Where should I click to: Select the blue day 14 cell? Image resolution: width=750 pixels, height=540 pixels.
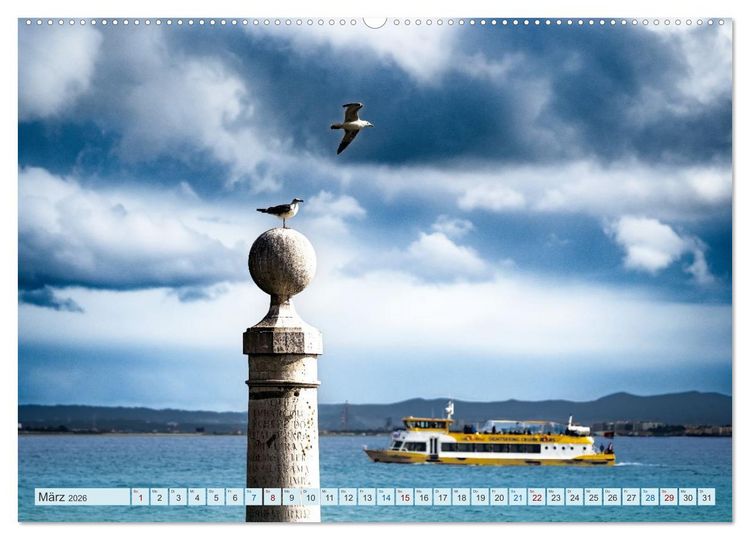(386, 497)
